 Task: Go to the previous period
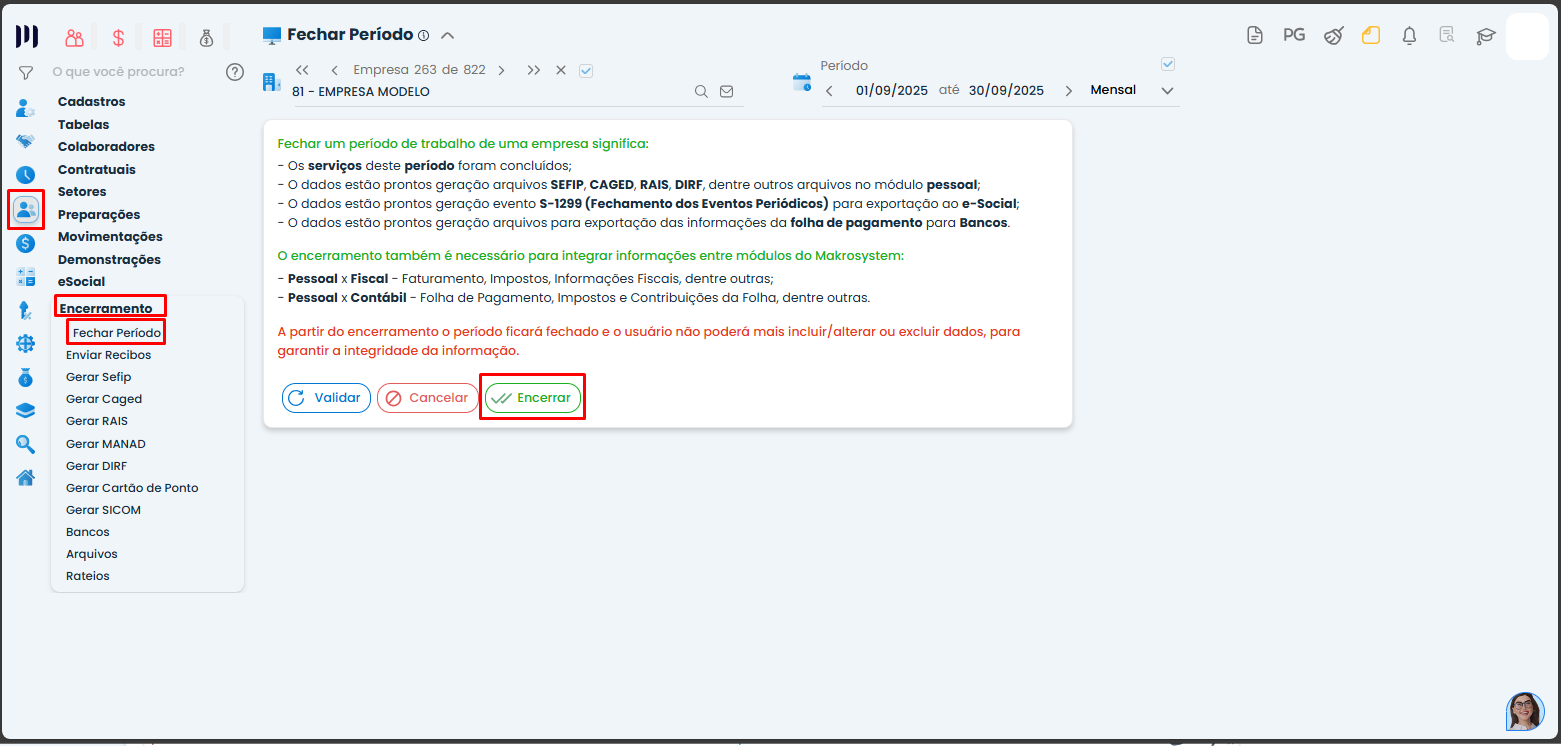[x=829, y=91]
